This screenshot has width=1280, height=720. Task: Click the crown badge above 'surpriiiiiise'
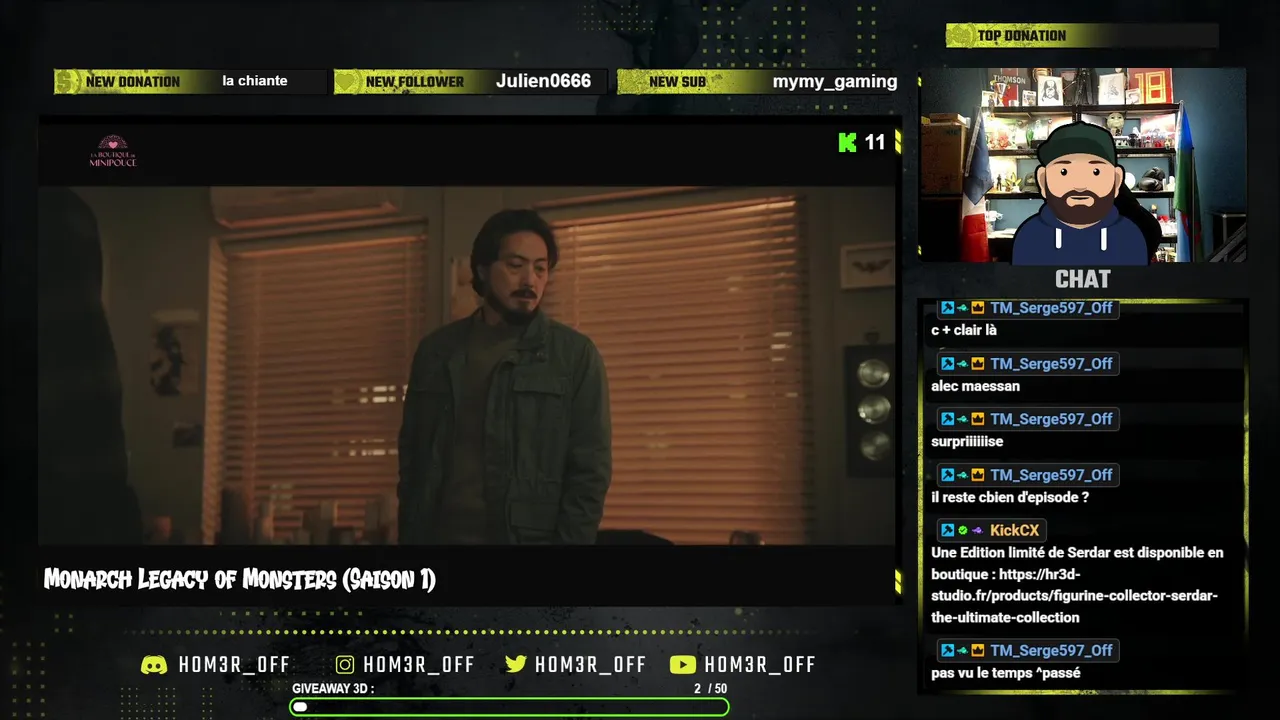tap(978, 419)
